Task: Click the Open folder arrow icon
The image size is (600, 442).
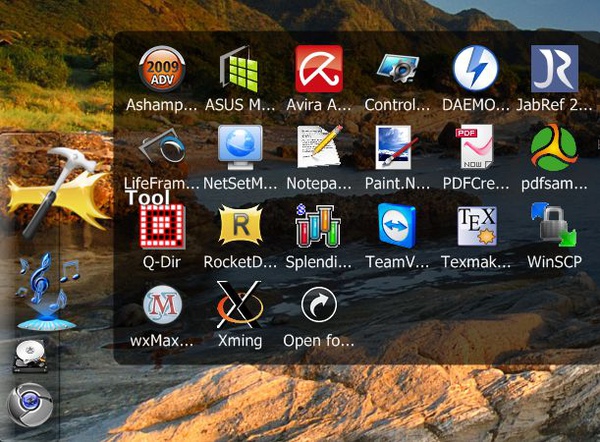Action: tap(319, 305)
